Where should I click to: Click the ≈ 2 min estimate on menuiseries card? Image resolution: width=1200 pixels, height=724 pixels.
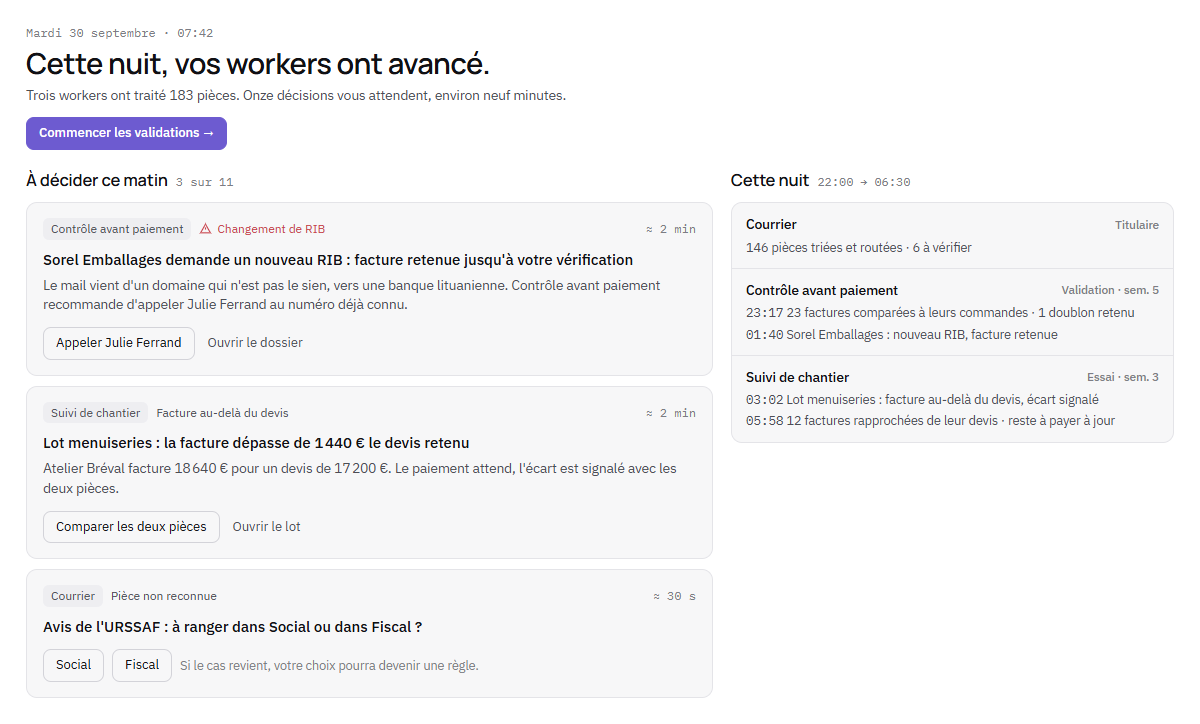point(671,413)
